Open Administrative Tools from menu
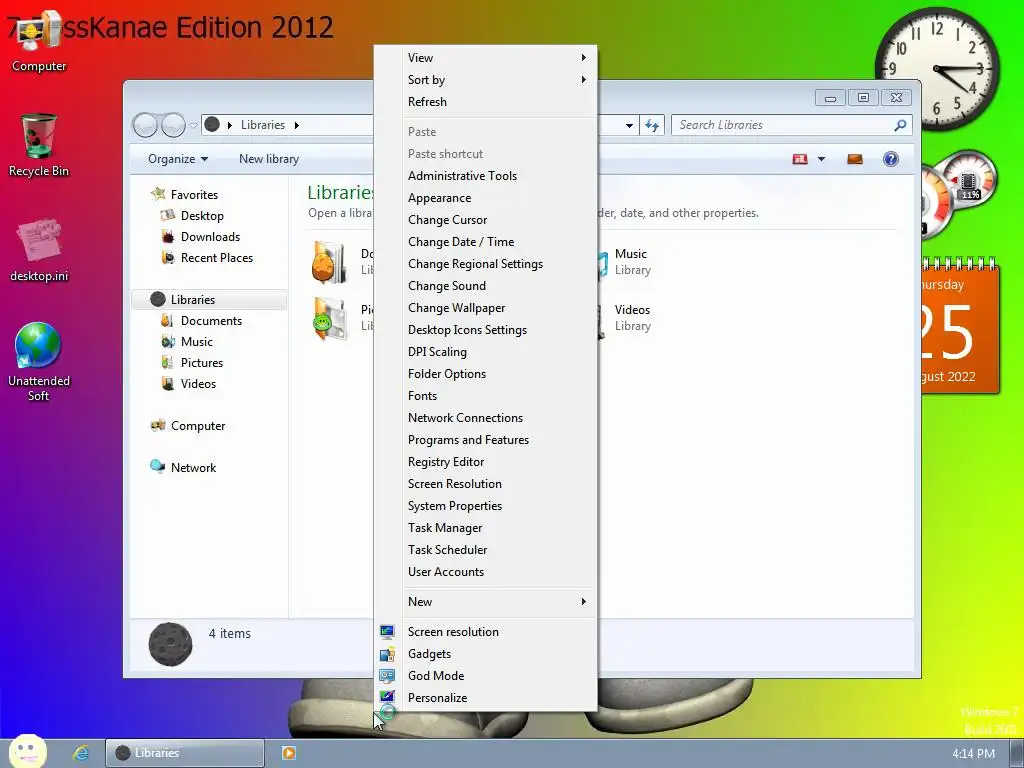The image size is (1024, 768). click(485, 176)
